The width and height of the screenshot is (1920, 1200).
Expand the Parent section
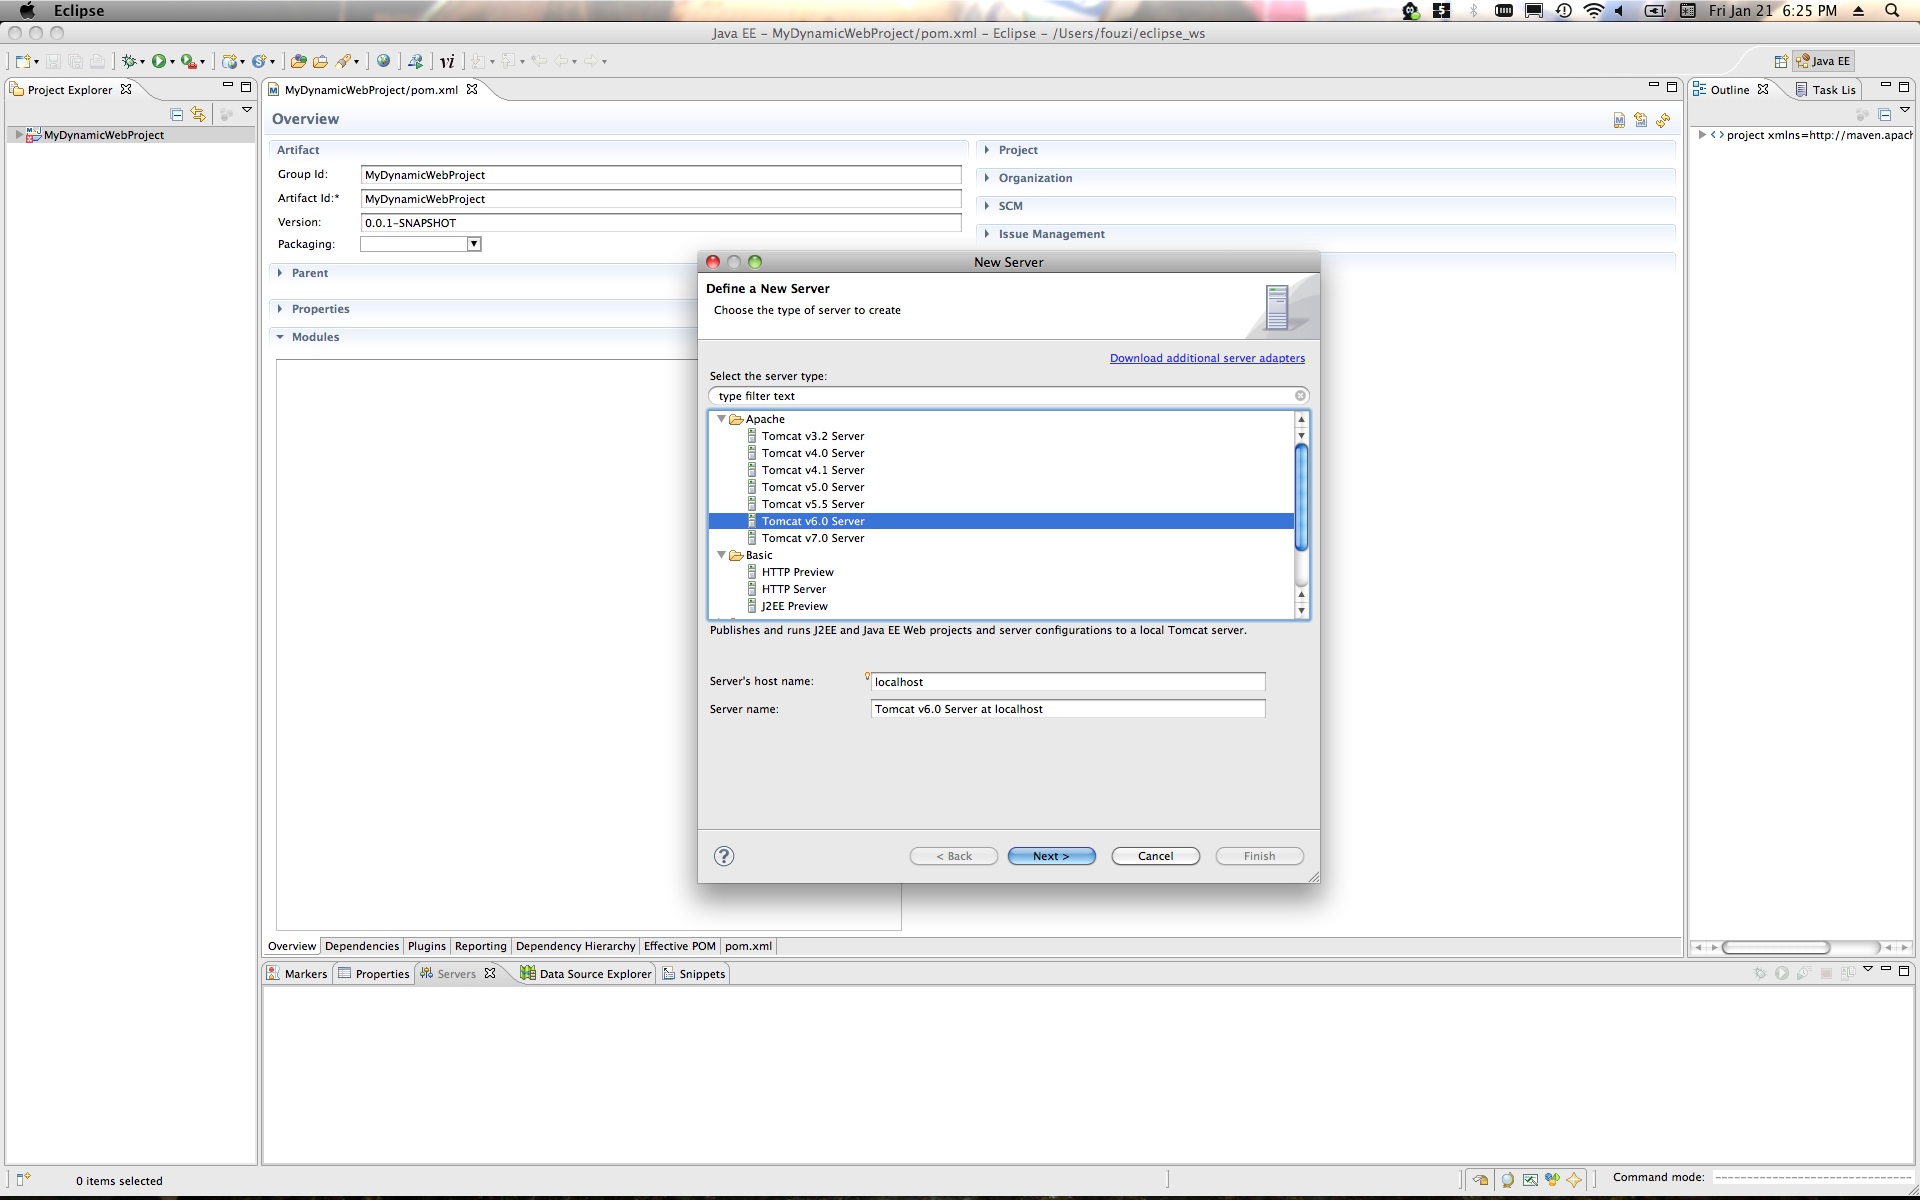coord(280,273)
